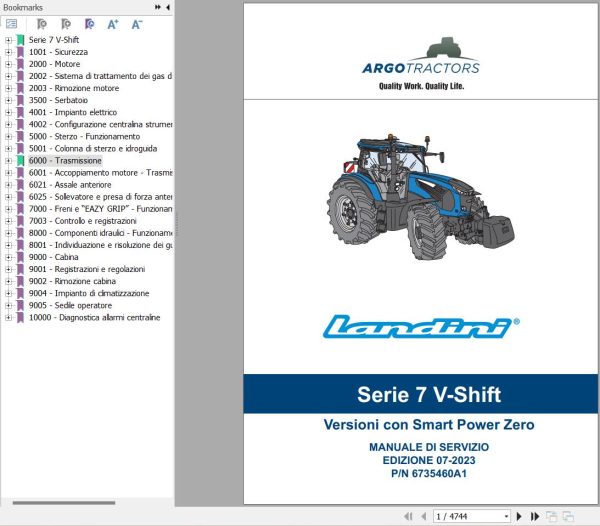The image size is (600, 526).
Task: Click the tractor illustration on the cover page
Action: pos(421,197)
